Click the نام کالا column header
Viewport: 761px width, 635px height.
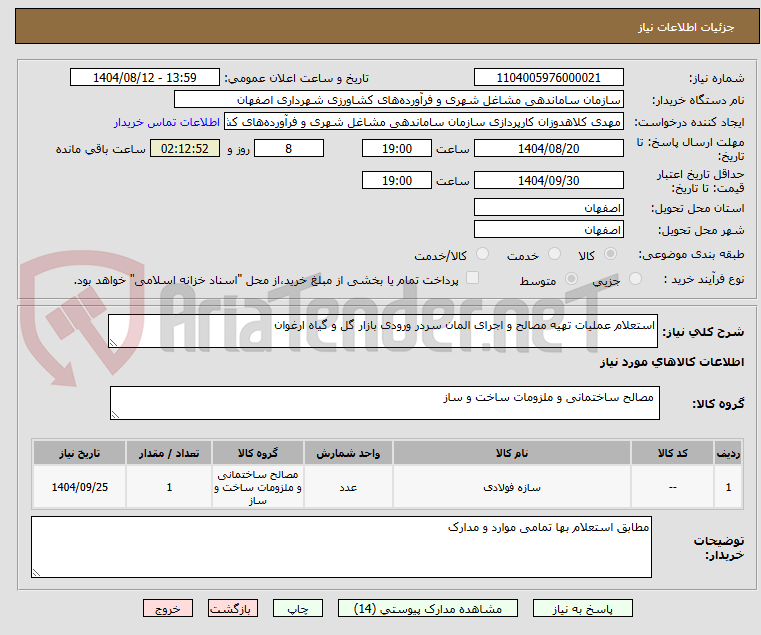tap(512, 453)
